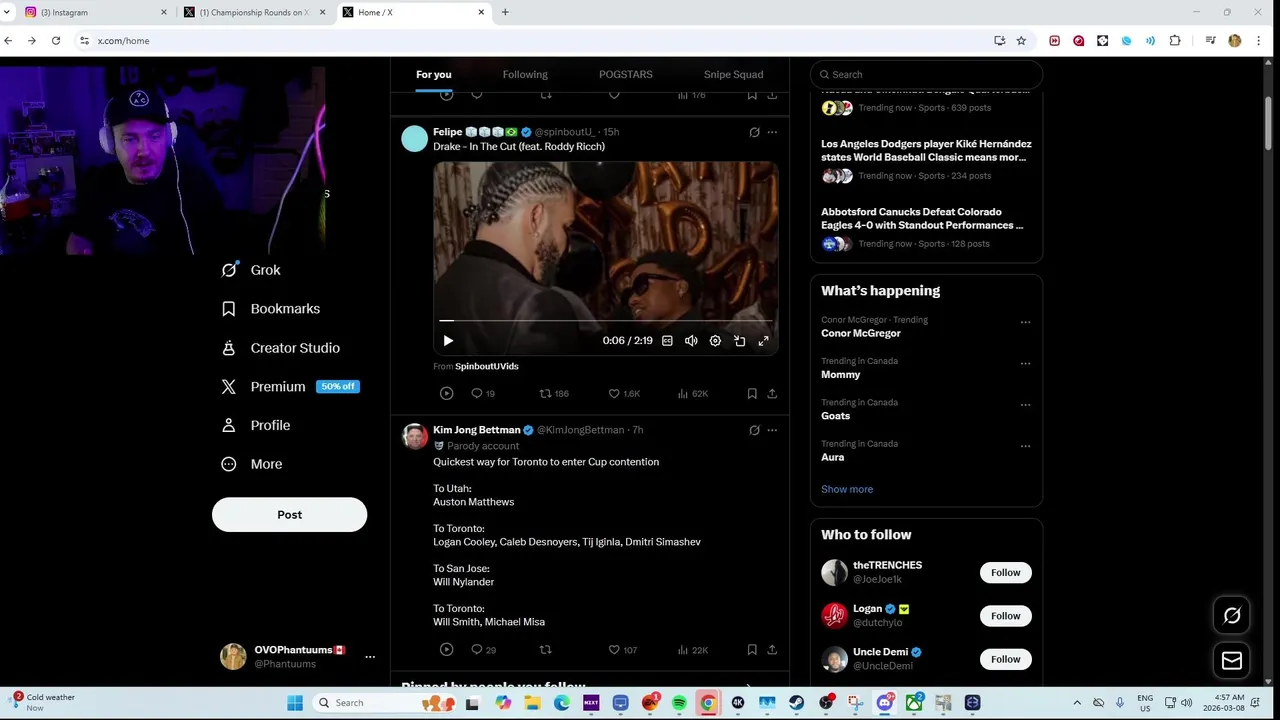This screenshot has height=720, width=1280.
Task: Open Conor McGregor trend options
Action: tap(1025, 323)
